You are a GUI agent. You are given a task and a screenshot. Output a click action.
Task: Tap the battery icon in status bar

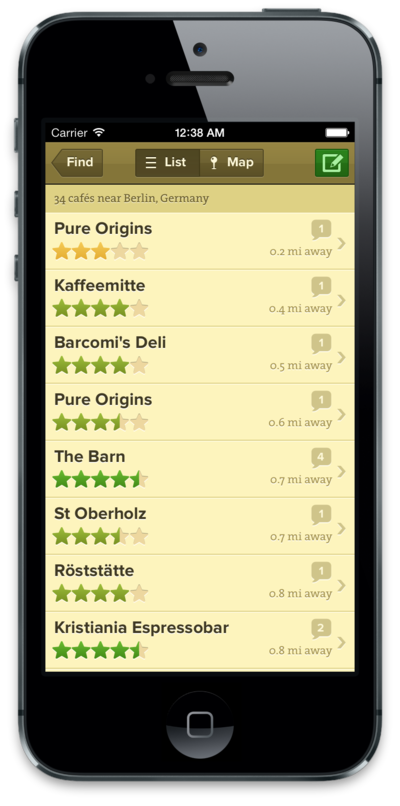[337, 133]
